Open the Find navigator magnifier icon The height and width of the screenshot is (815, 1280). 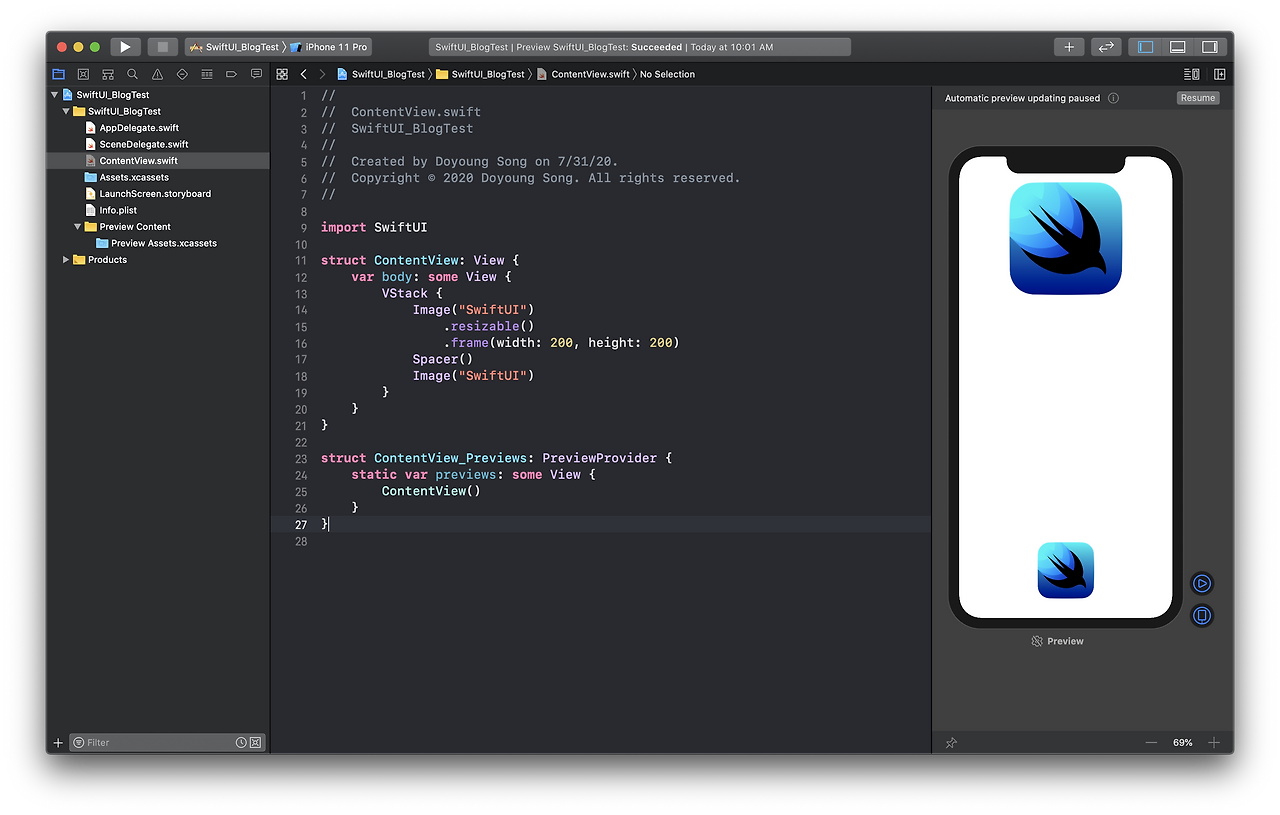pos(132,74)
